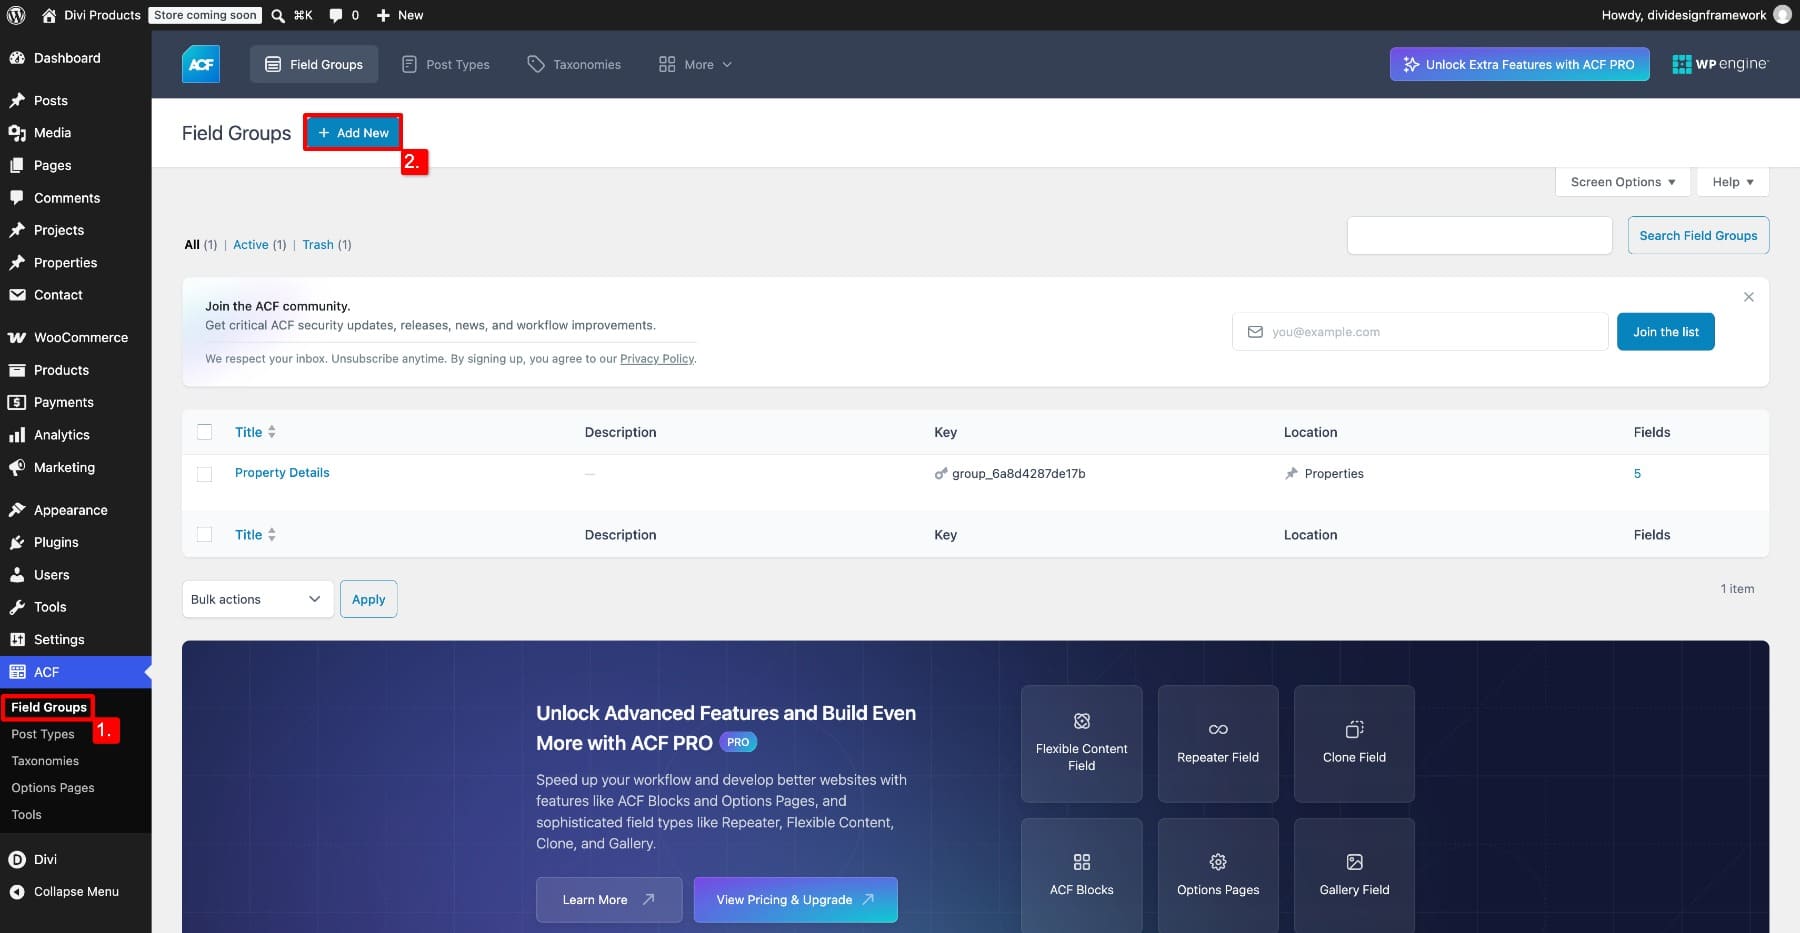Open the Property Details field group
1800x933 pixels.
click(x=282, y=473)
